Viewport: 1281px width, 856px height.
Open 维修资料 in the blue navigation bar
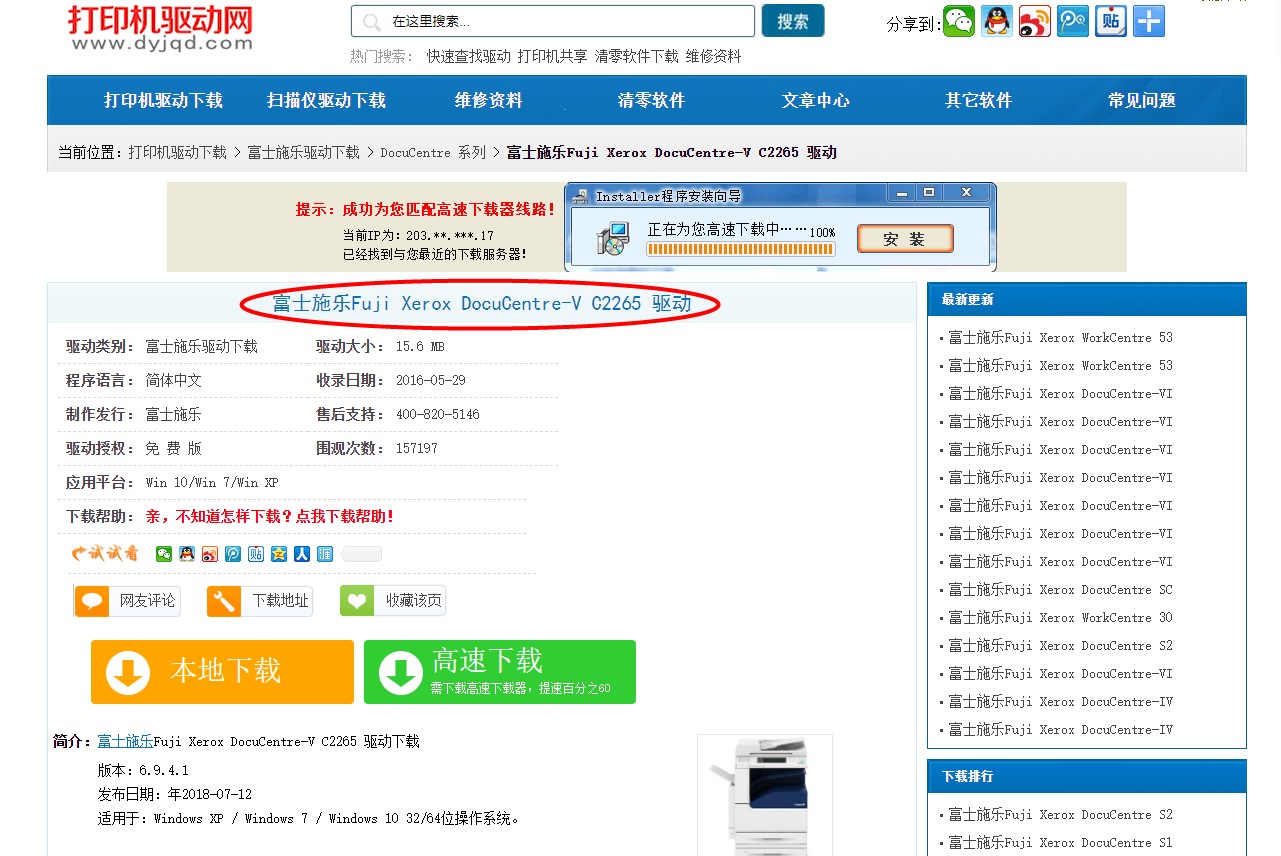click(489, 100)
